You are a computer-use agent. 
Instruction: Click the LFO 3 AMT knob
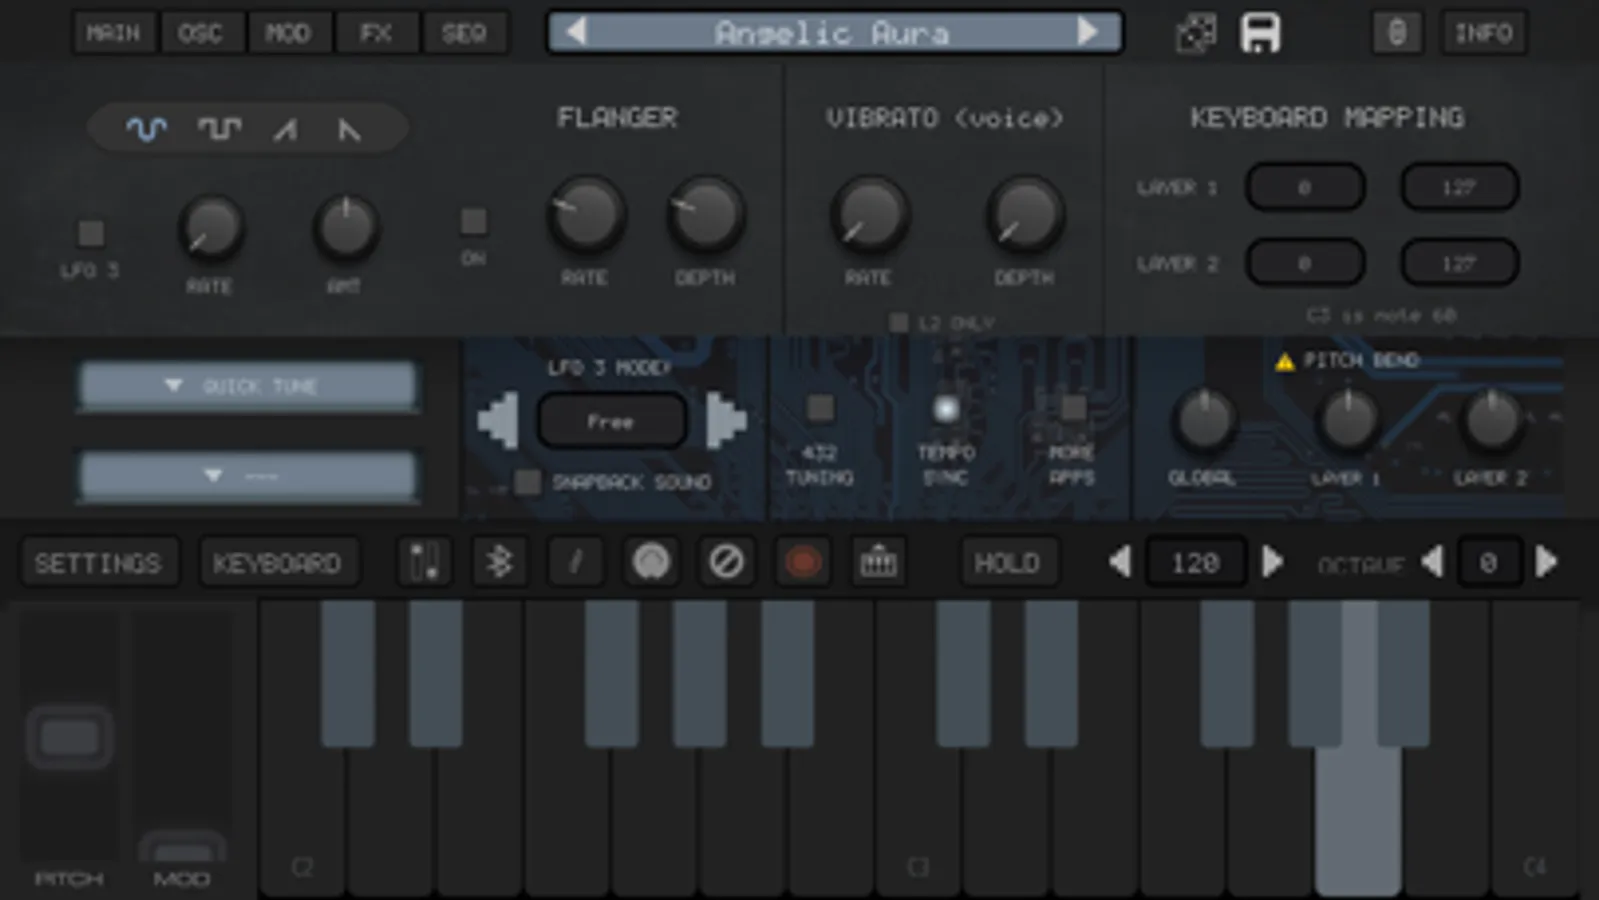coord(345,227)
